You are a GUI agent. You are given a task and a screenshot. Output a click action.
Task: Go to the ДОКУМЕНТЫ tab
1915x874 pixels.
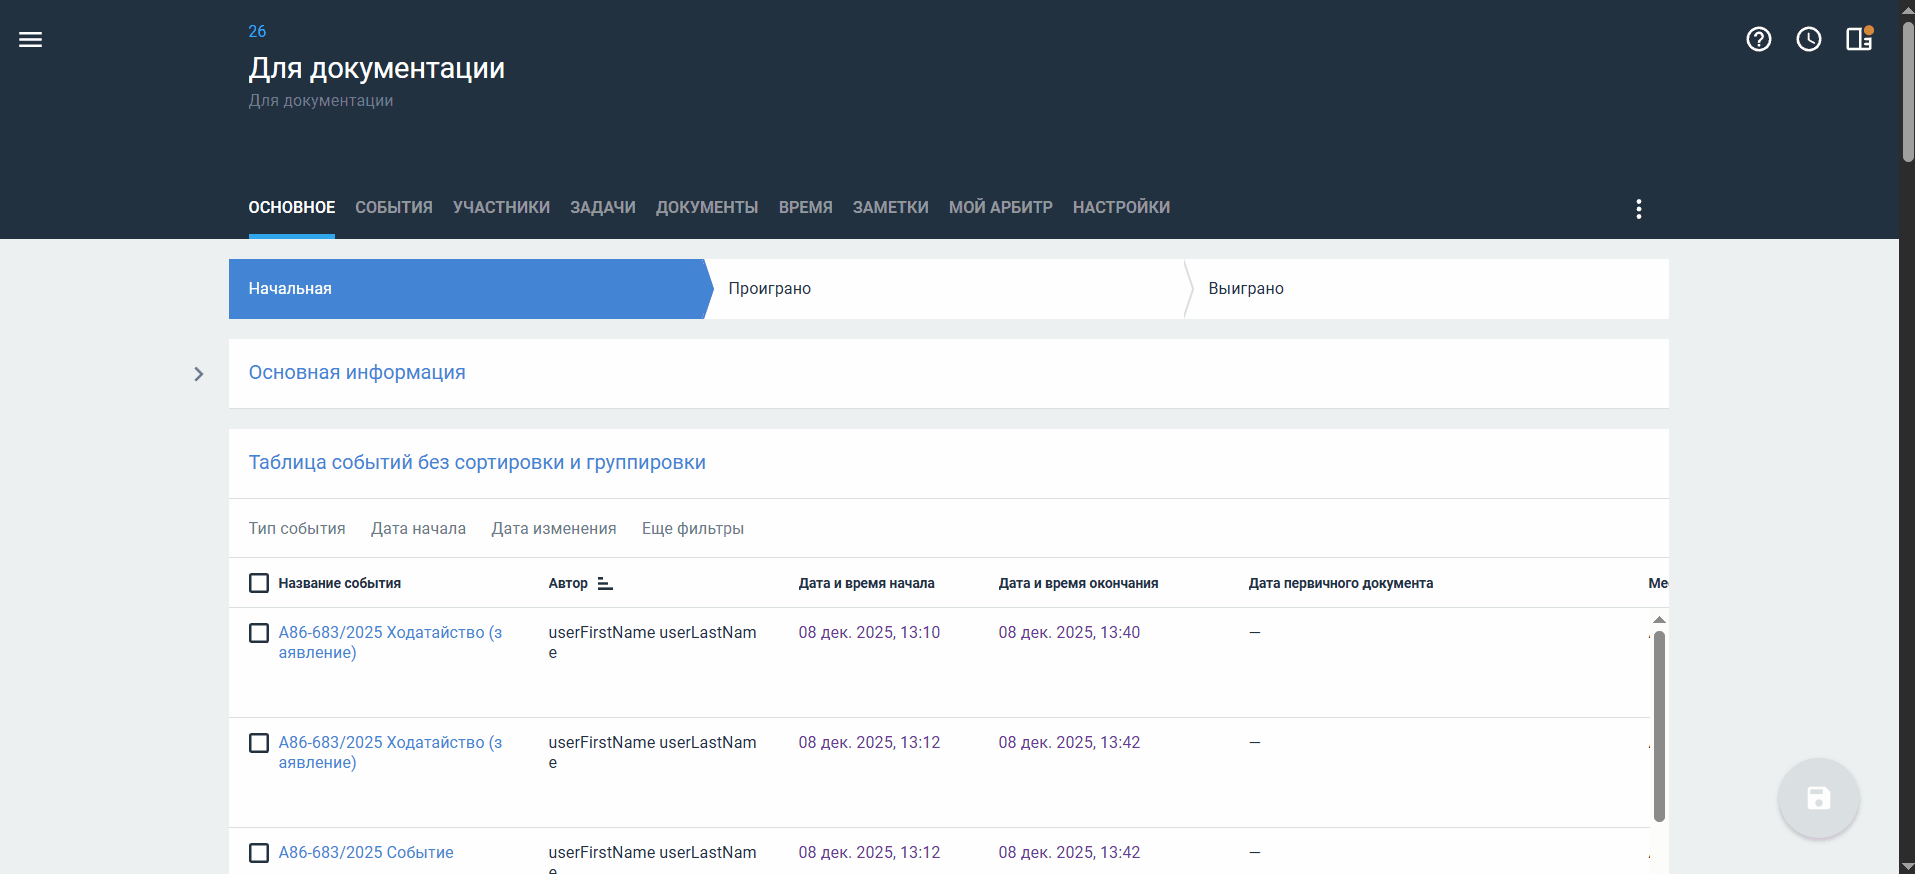[x=706, y=207]
